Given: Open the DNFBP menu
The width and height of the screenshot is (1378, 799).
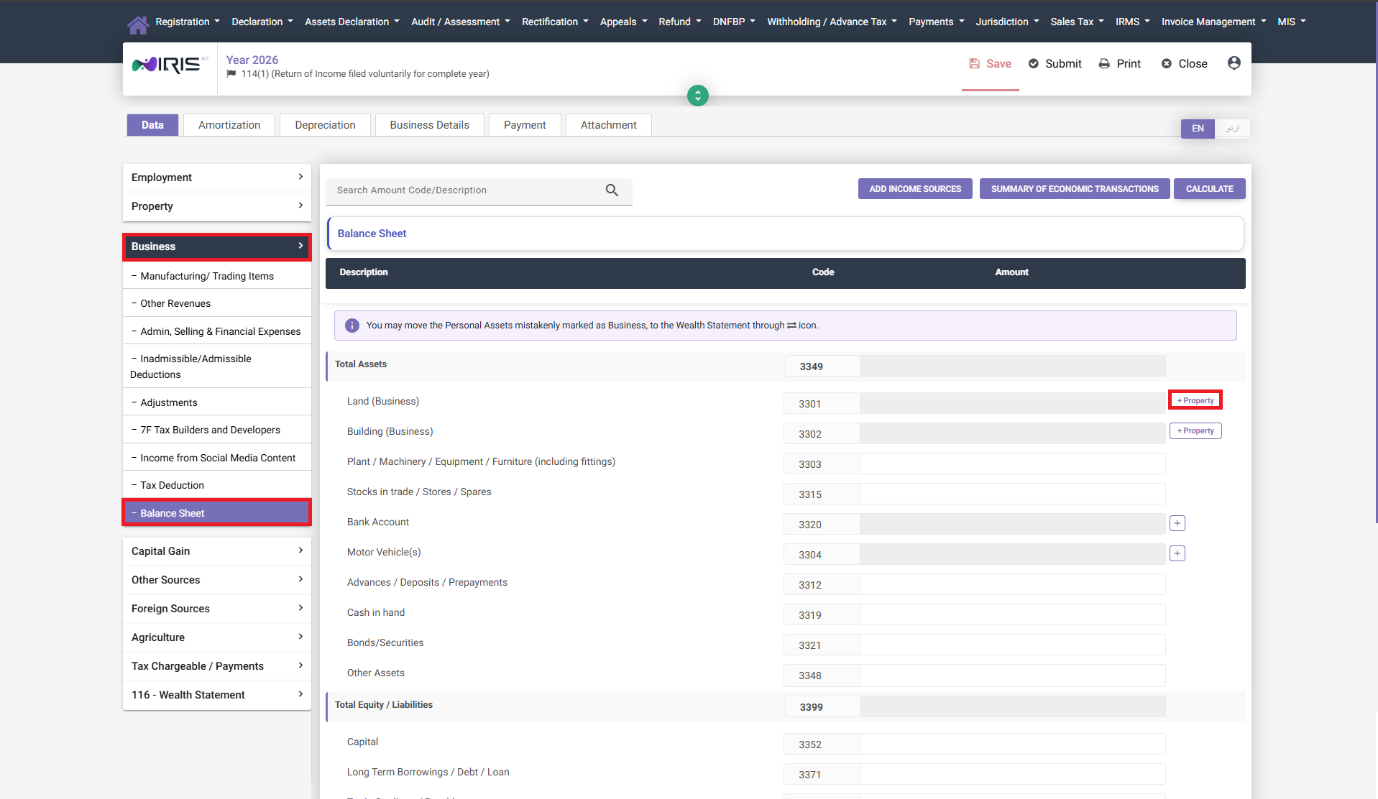Looking at the screenshot, I should [734, 21].
